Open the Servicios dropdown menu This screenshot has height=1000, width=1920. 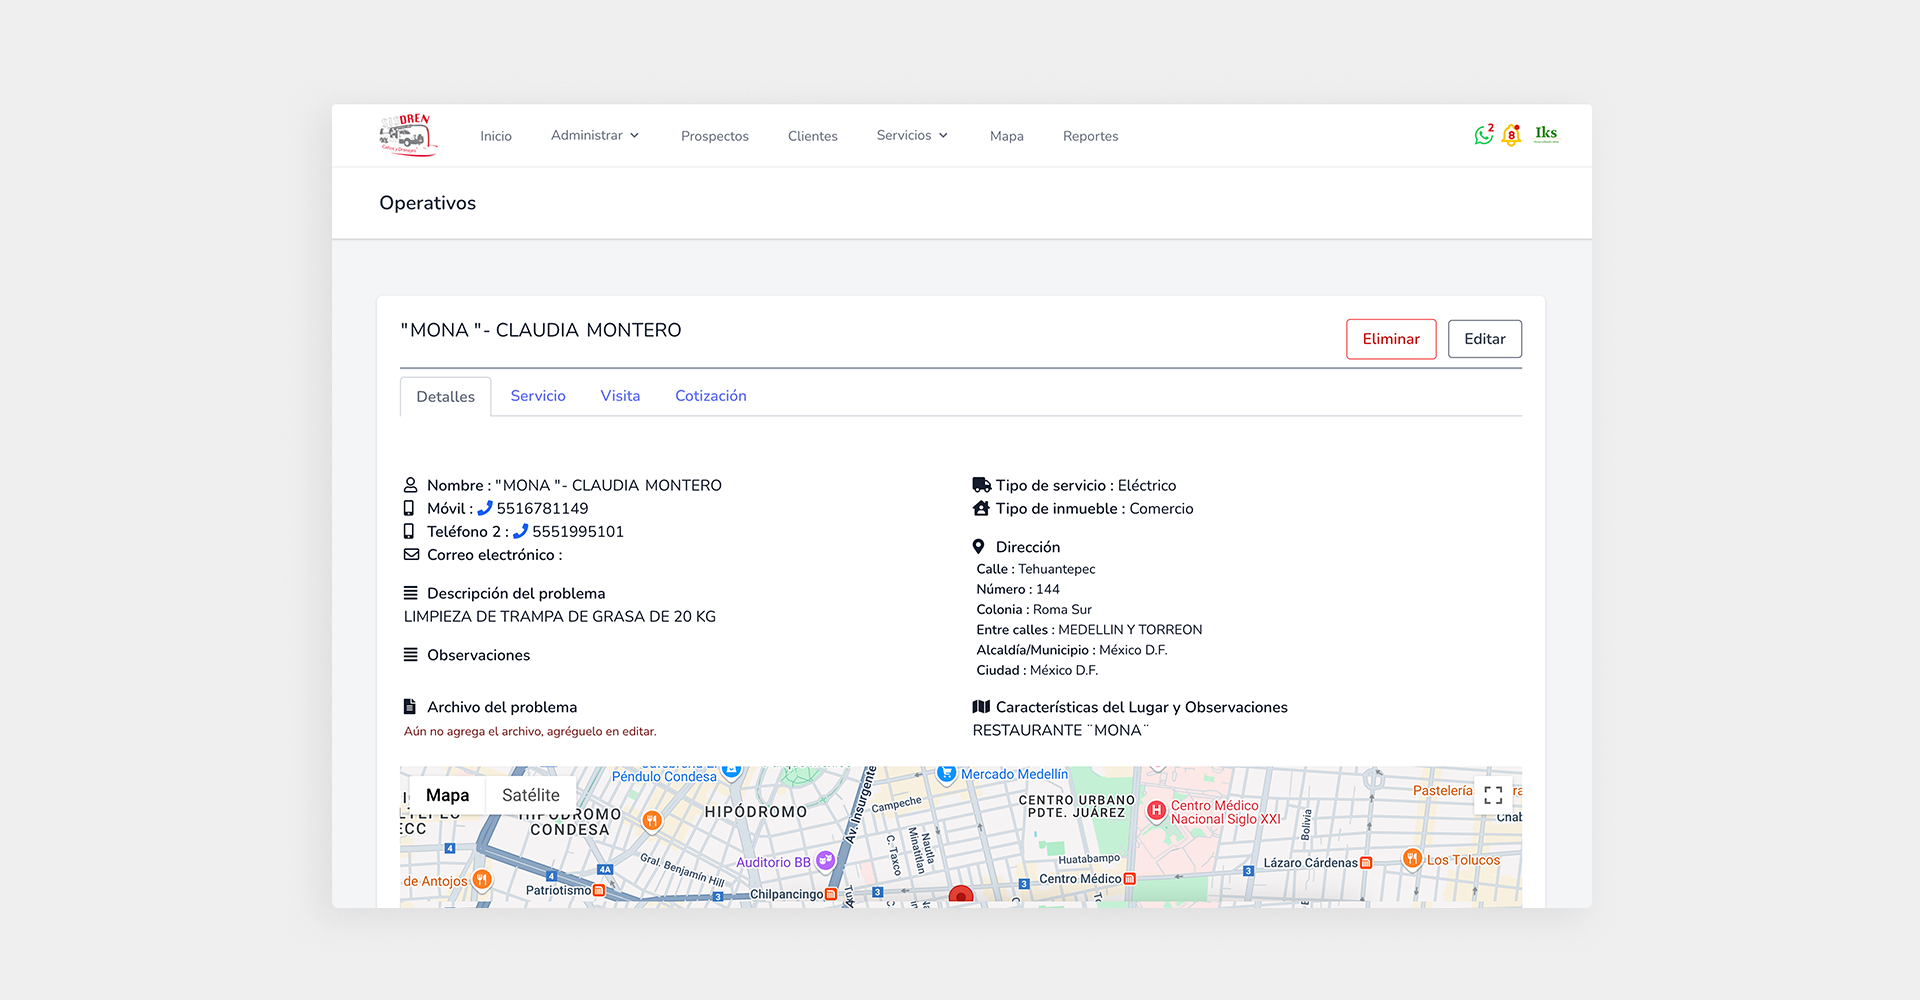pos(912,135)
